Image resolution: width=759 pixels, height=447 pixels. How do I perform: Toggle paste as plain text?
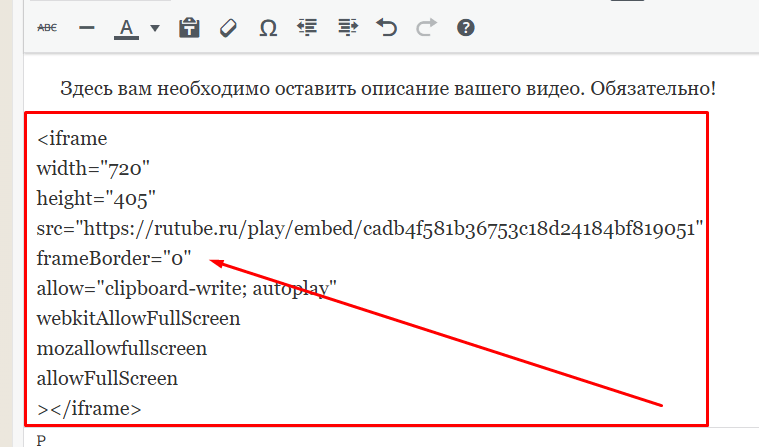189,28
